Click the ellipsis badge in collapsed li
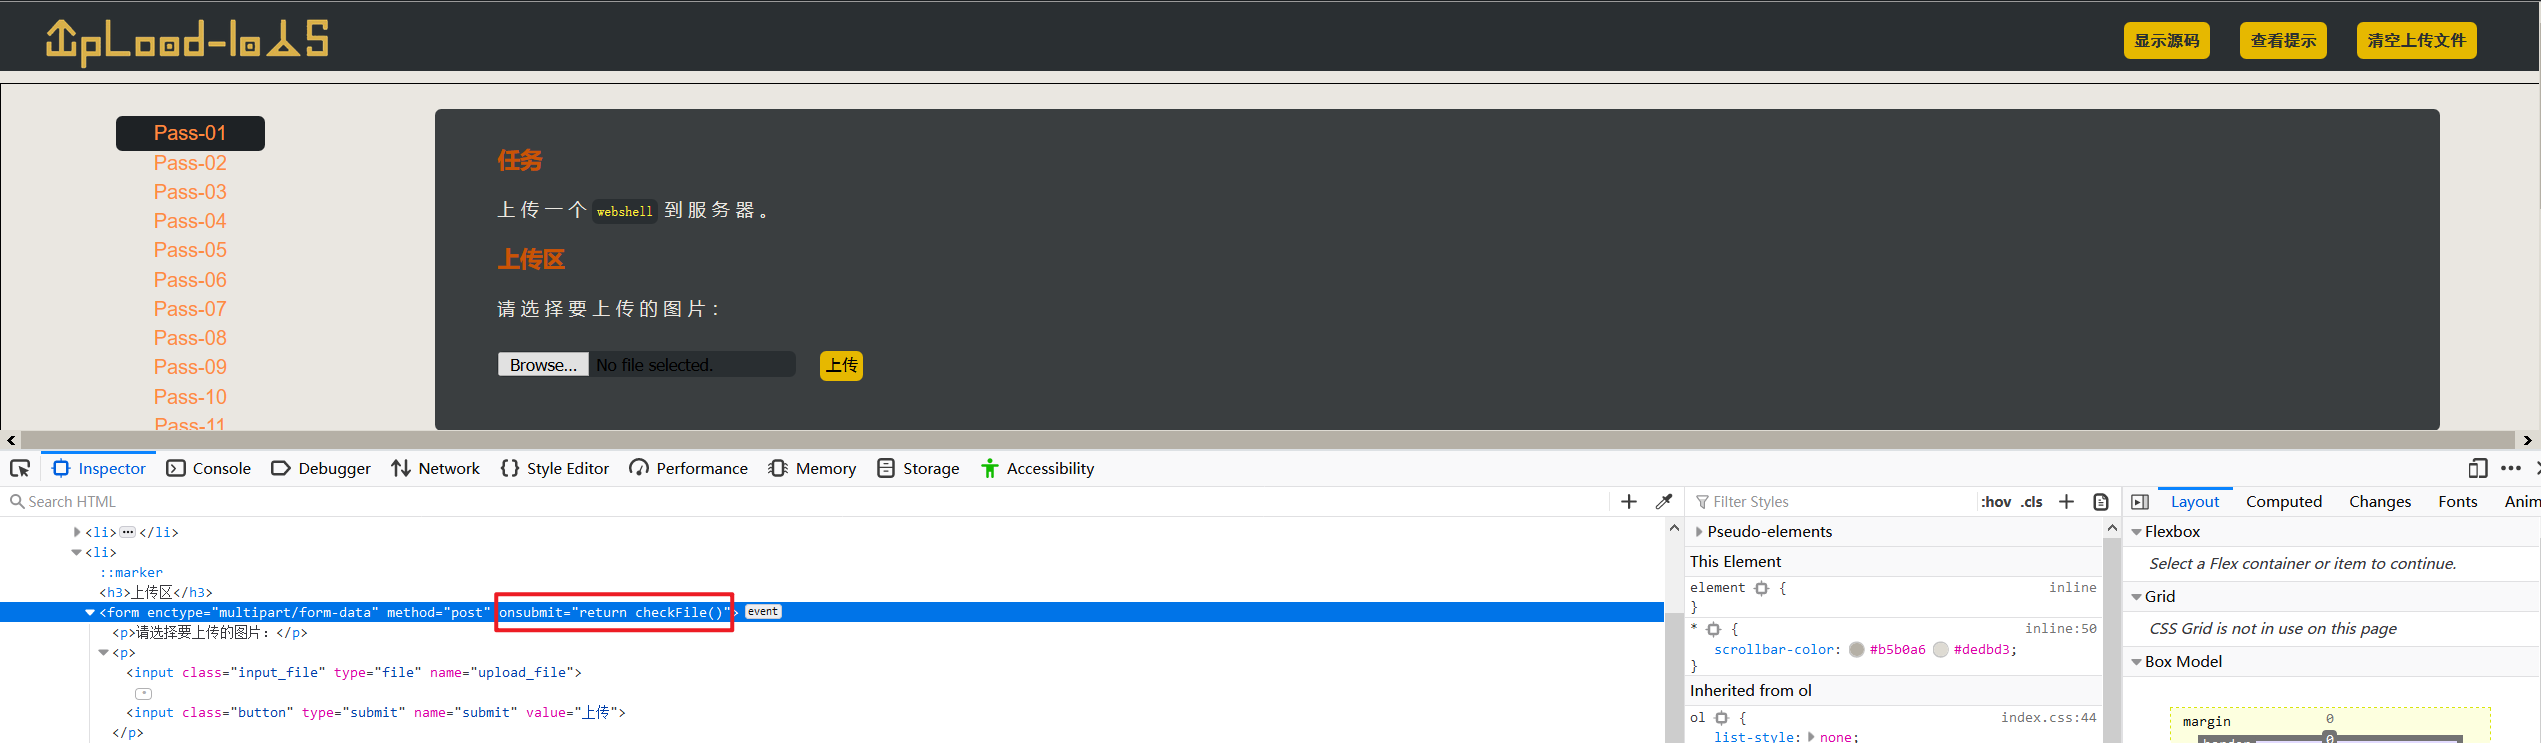 pyautogui.click(x=128, y=532)
